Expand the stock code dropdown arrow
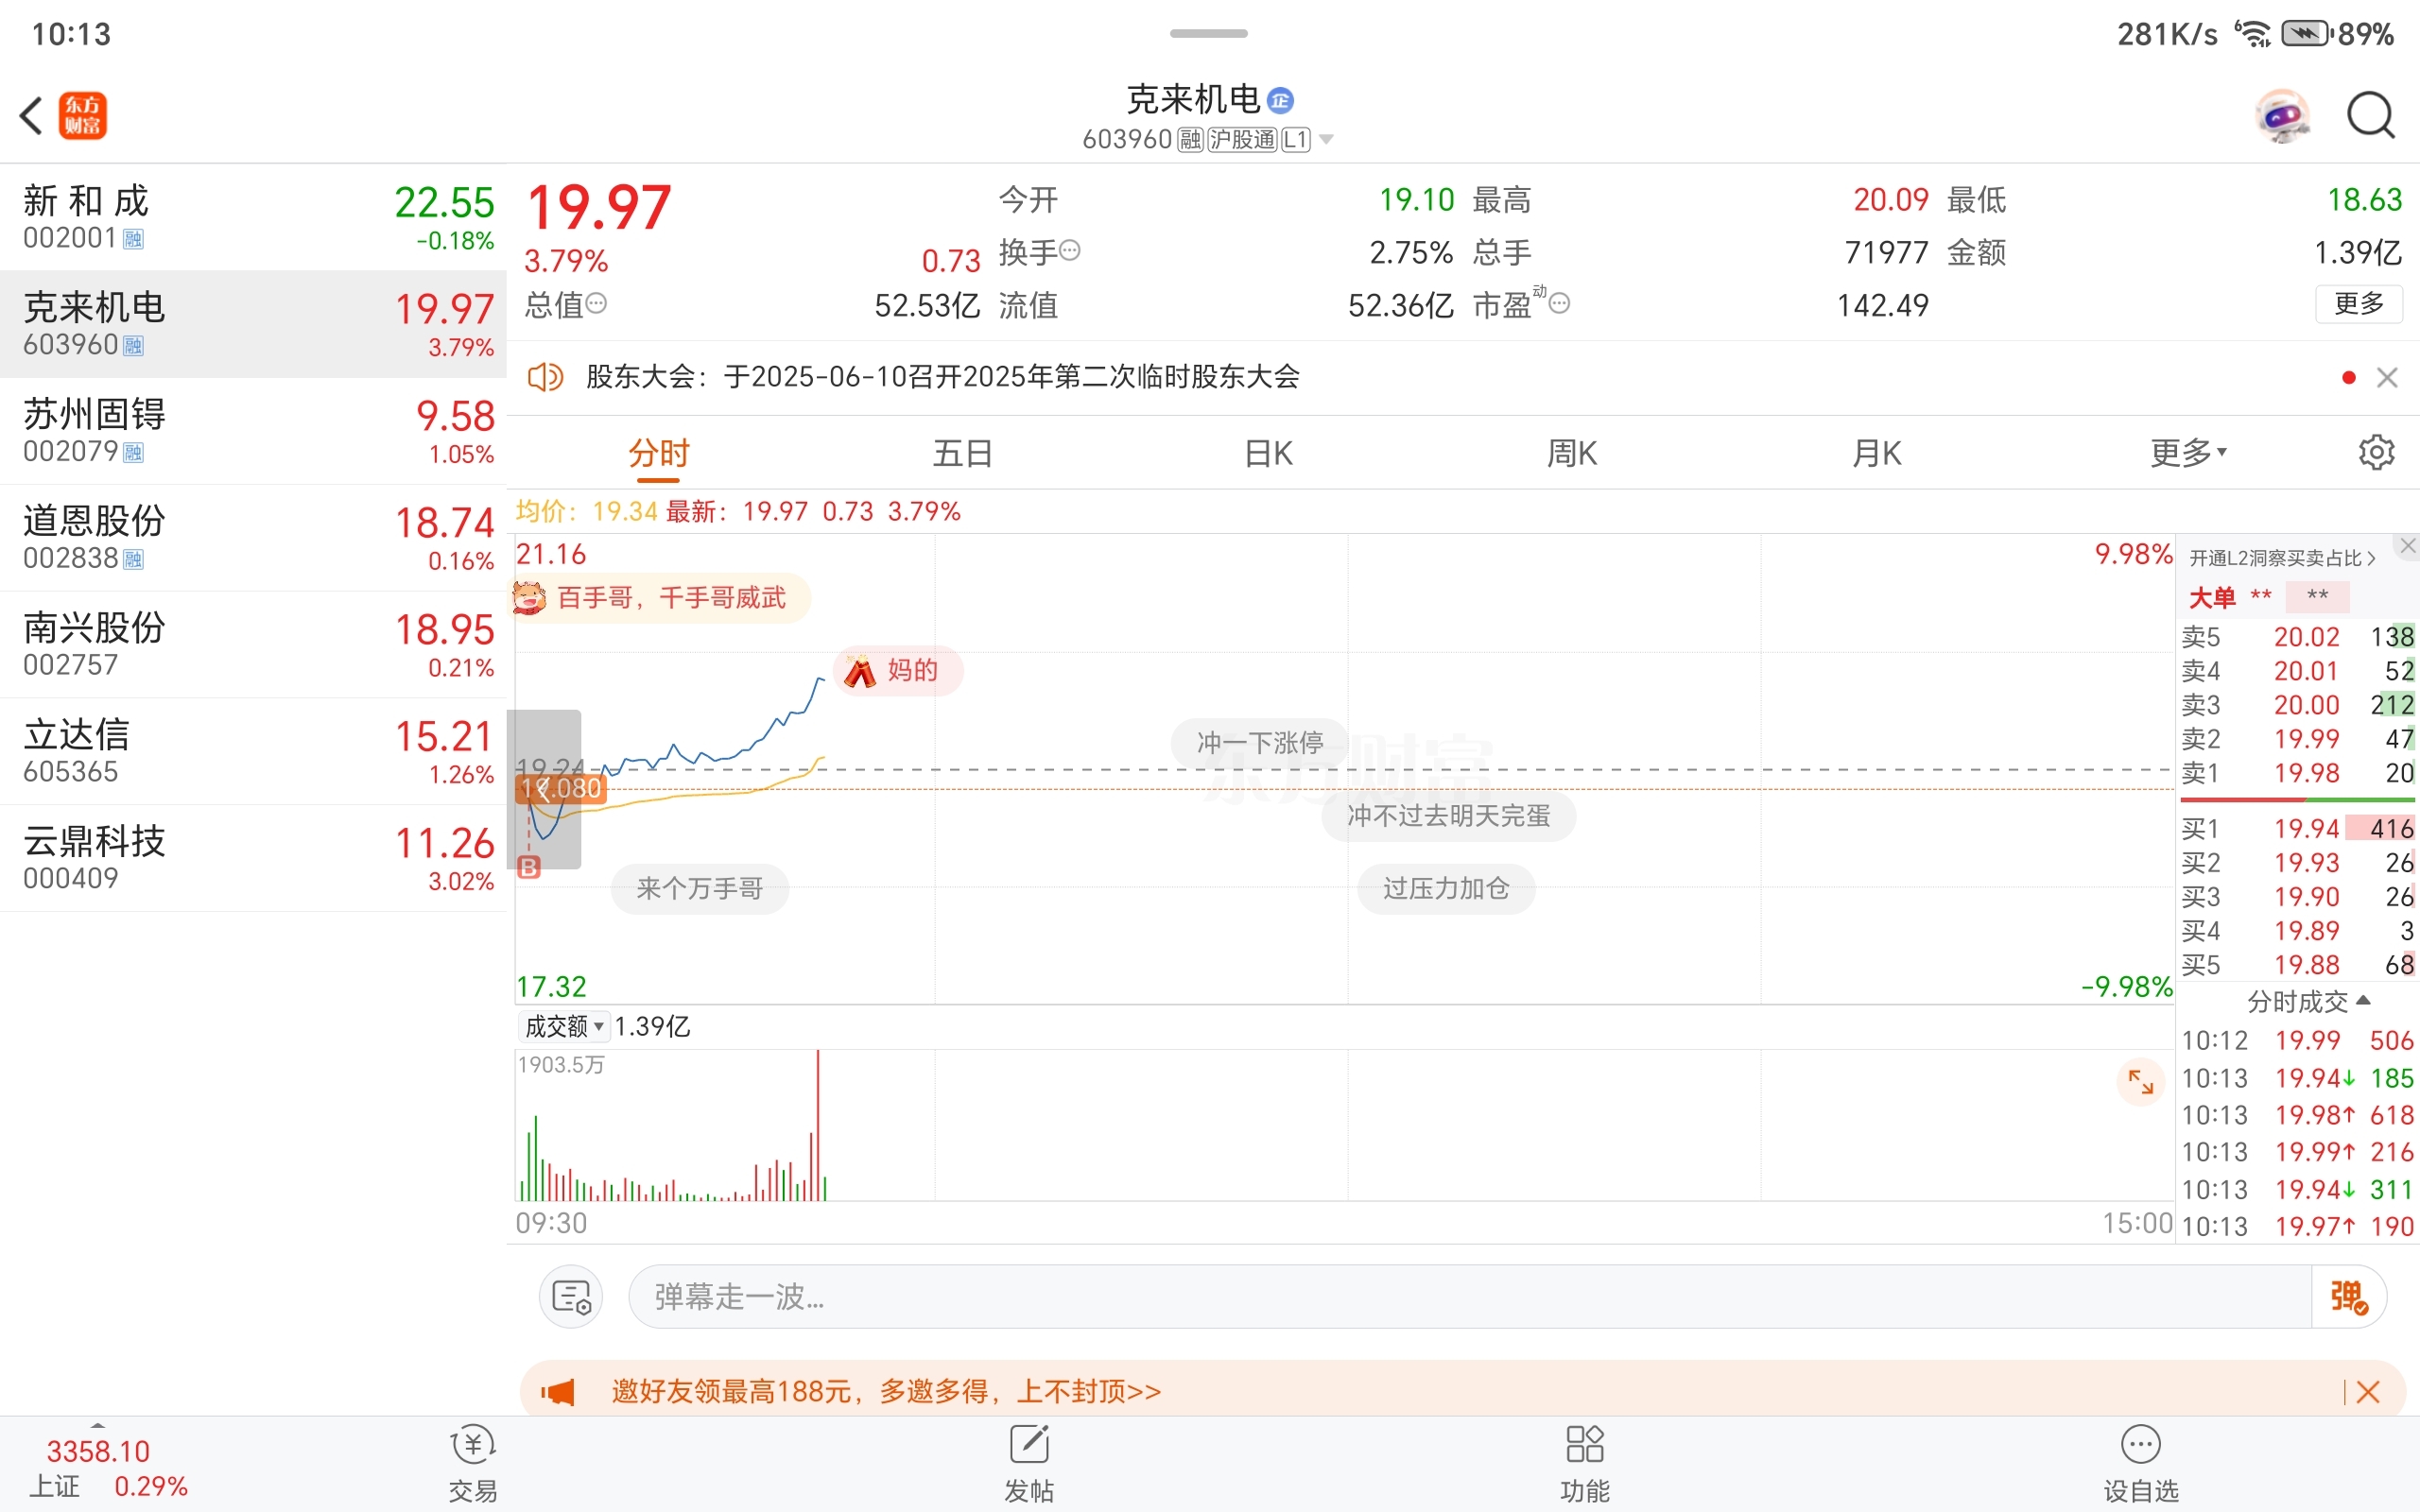2420x1512 pixels. (x=1327, y=139)
